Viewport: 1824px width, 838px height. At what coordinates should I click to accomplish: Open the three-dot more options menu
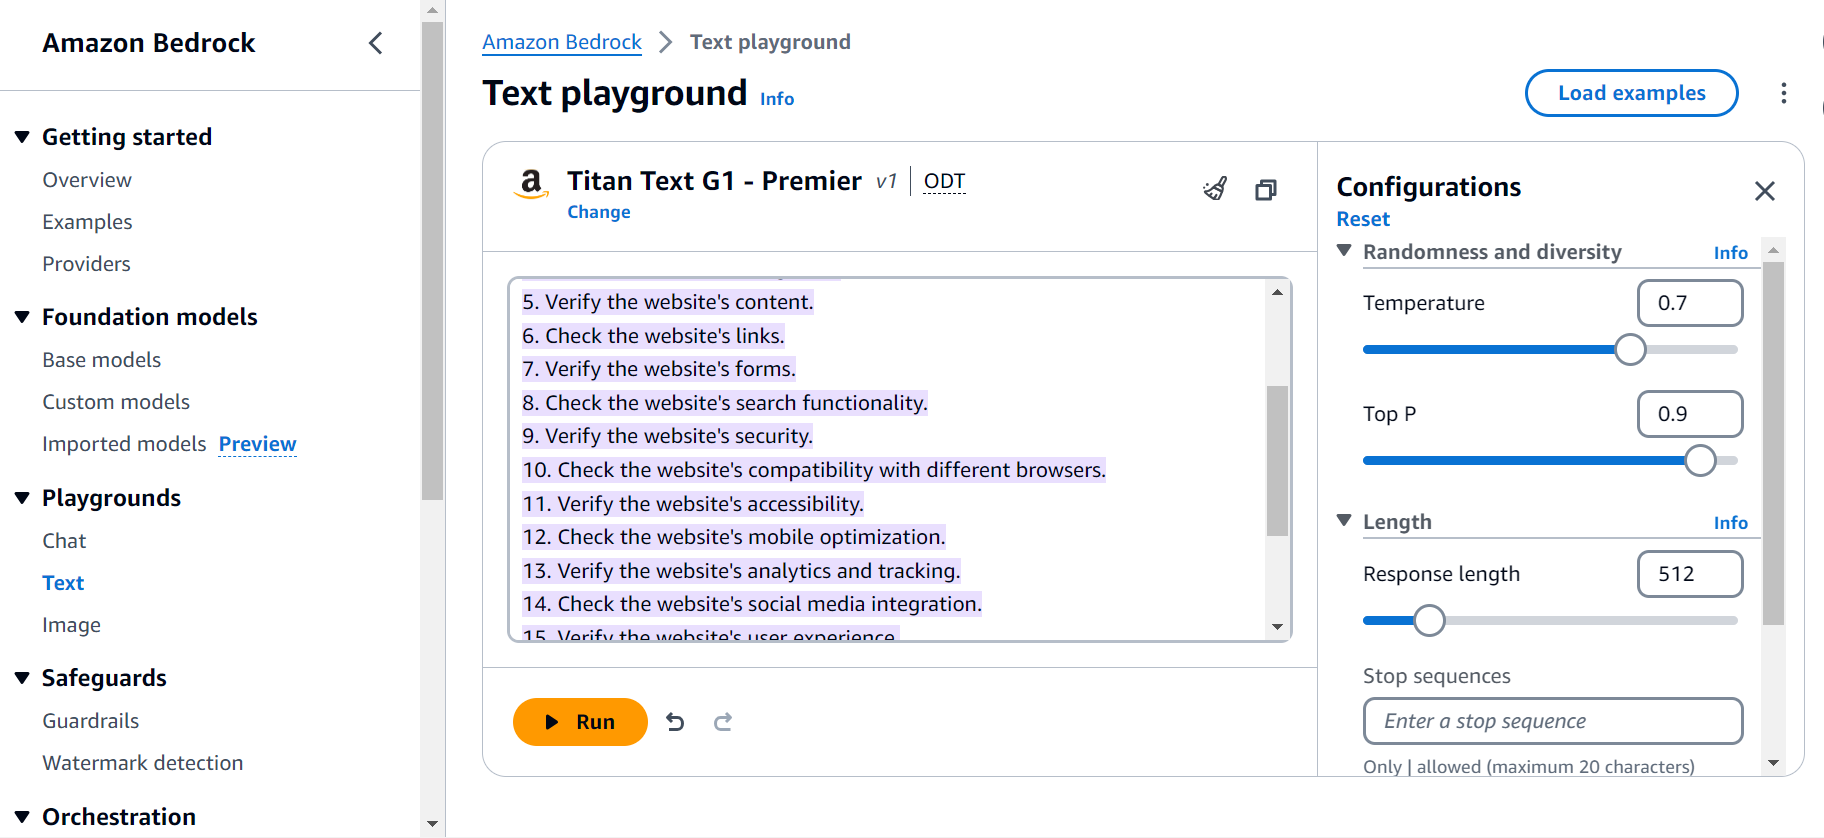tap(1784, 93)
